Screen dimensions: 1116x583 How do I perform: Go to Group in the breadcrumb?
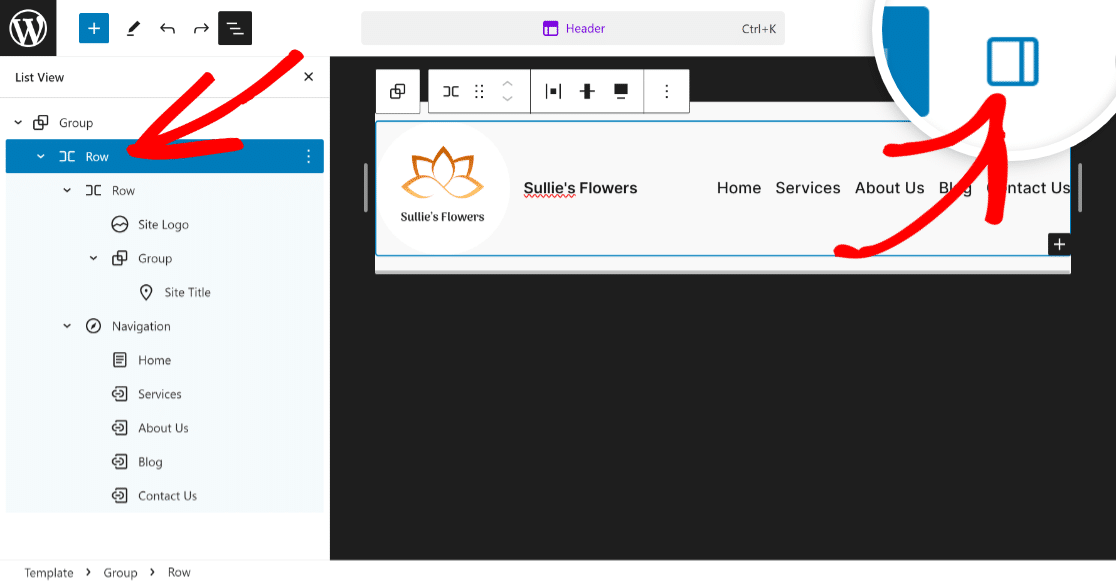click(x=120, y=572)
